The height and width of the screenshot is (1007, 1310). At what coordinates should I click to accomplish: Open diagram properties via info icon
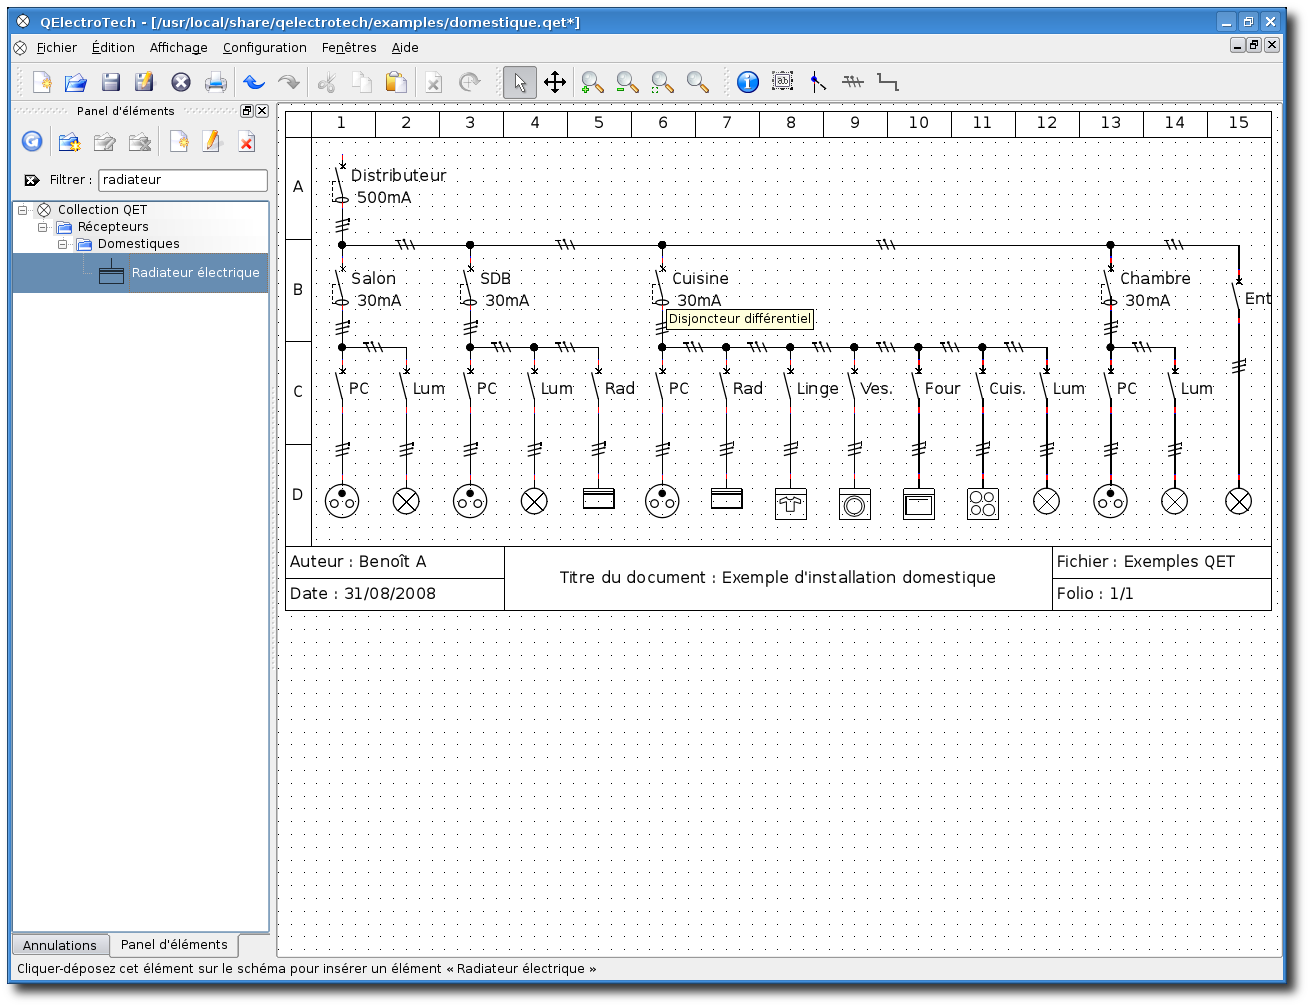[x=748, y=82]
